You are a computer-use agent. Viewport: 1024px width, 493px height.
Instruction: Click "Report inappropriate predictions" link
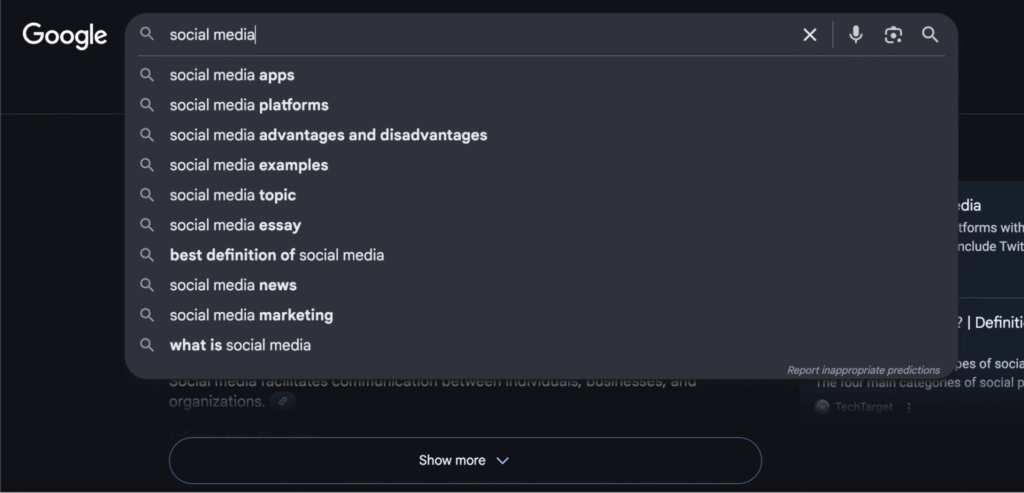[863, 370]
